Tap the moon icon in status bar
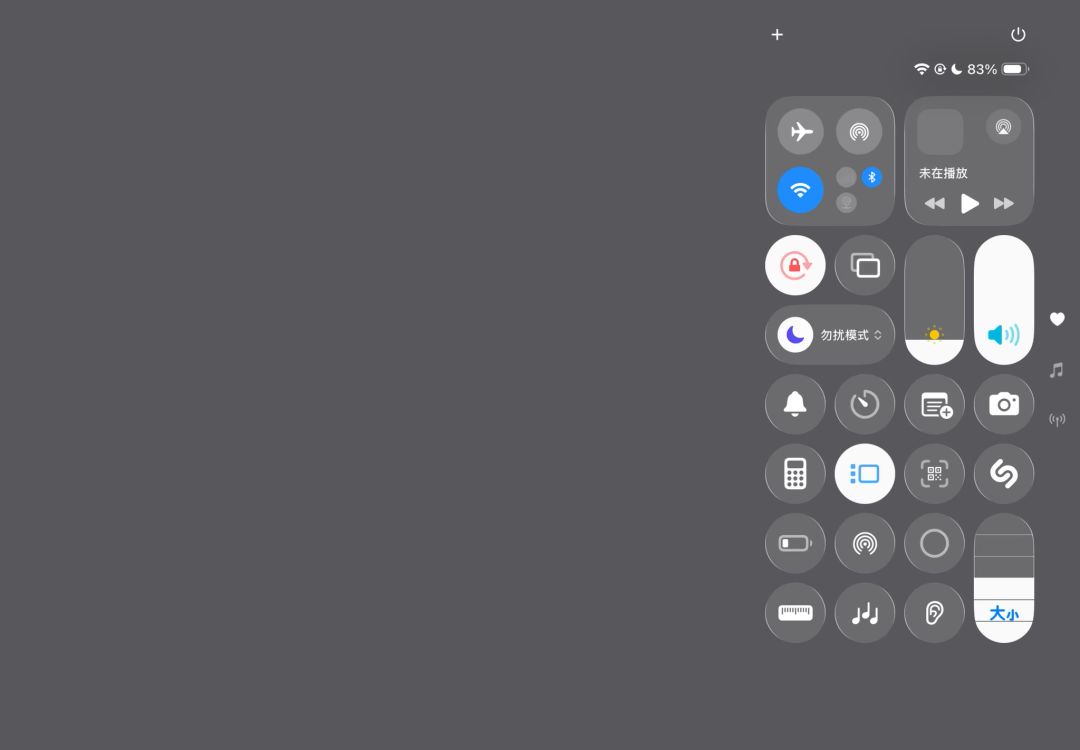 957,69
